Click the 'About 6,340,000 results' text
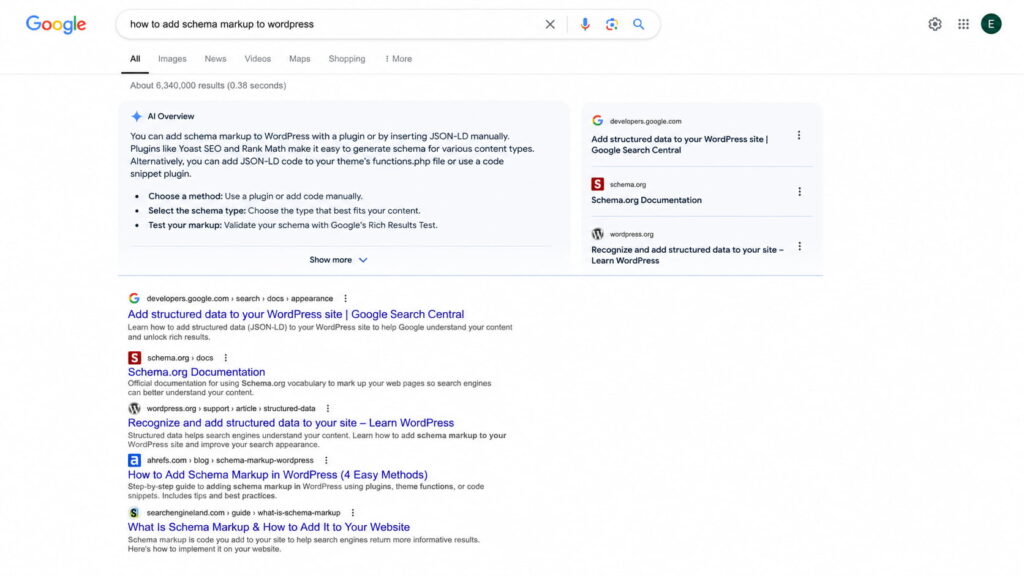Image resolution: width=1024 pixels, height=576 pixels. click(x=208, y=86)
